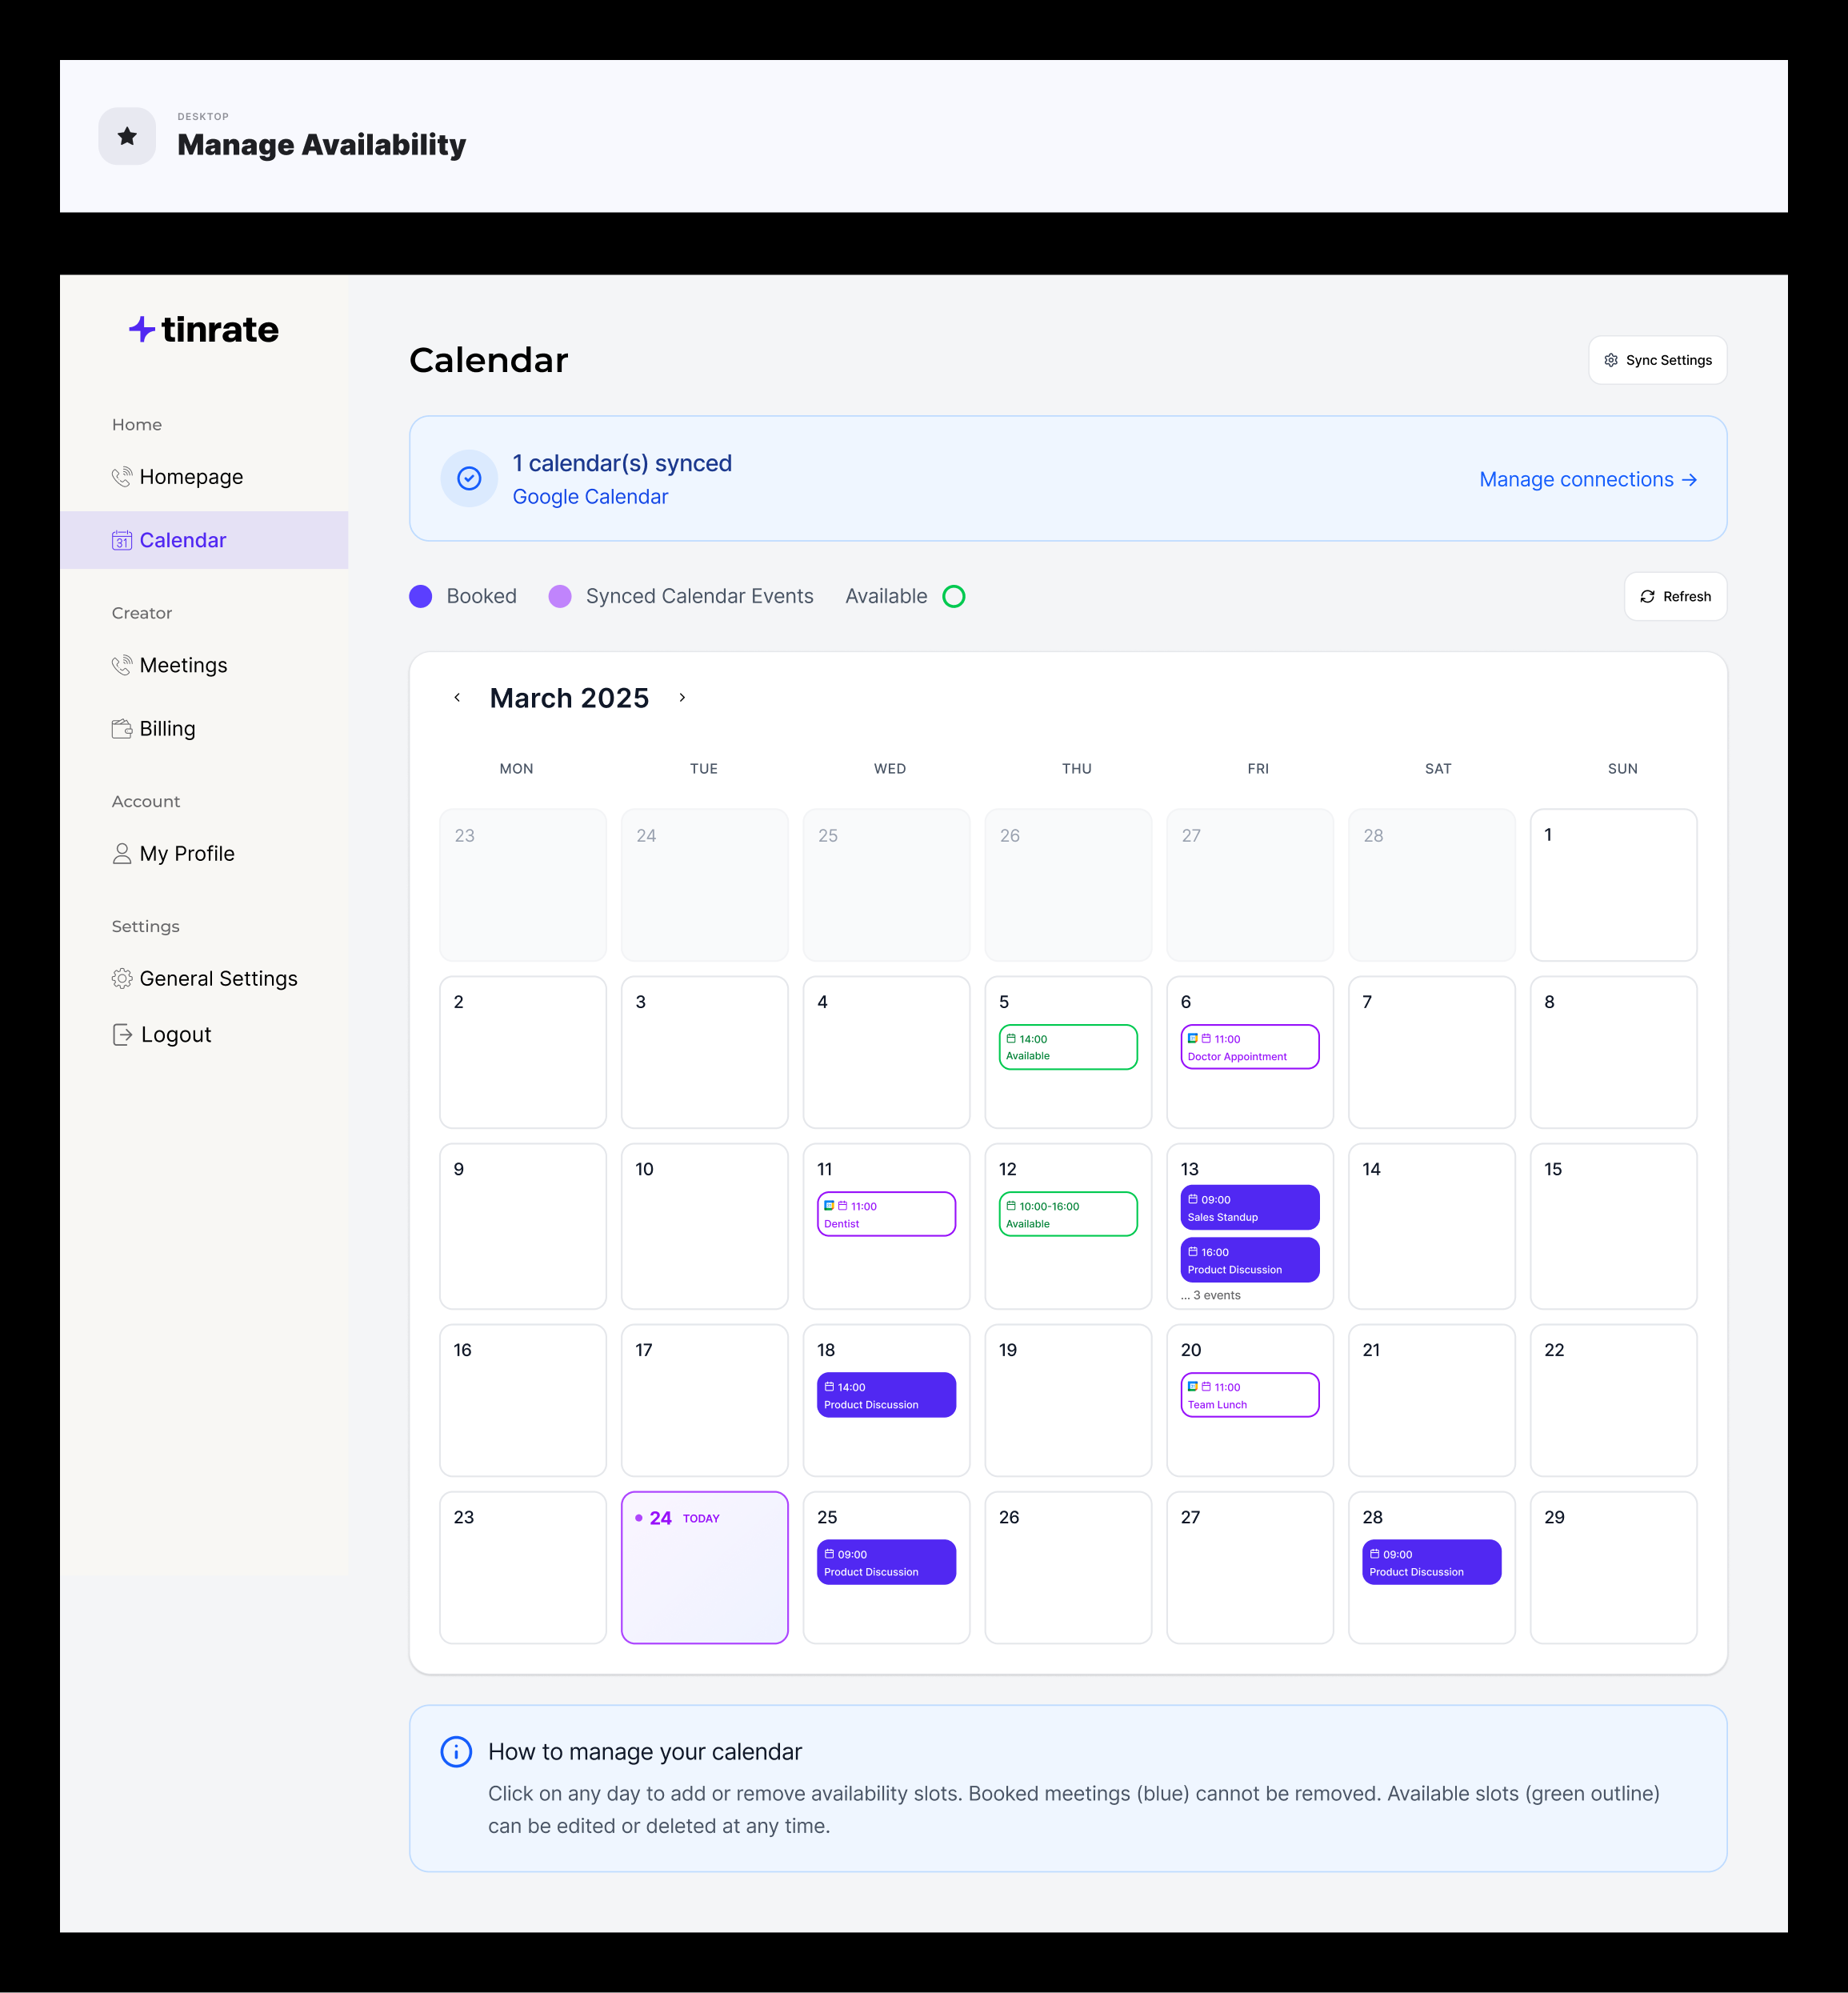Click the Billing wallet icon
This screenshot has height=1993, width=1848.
coord(122,729)
